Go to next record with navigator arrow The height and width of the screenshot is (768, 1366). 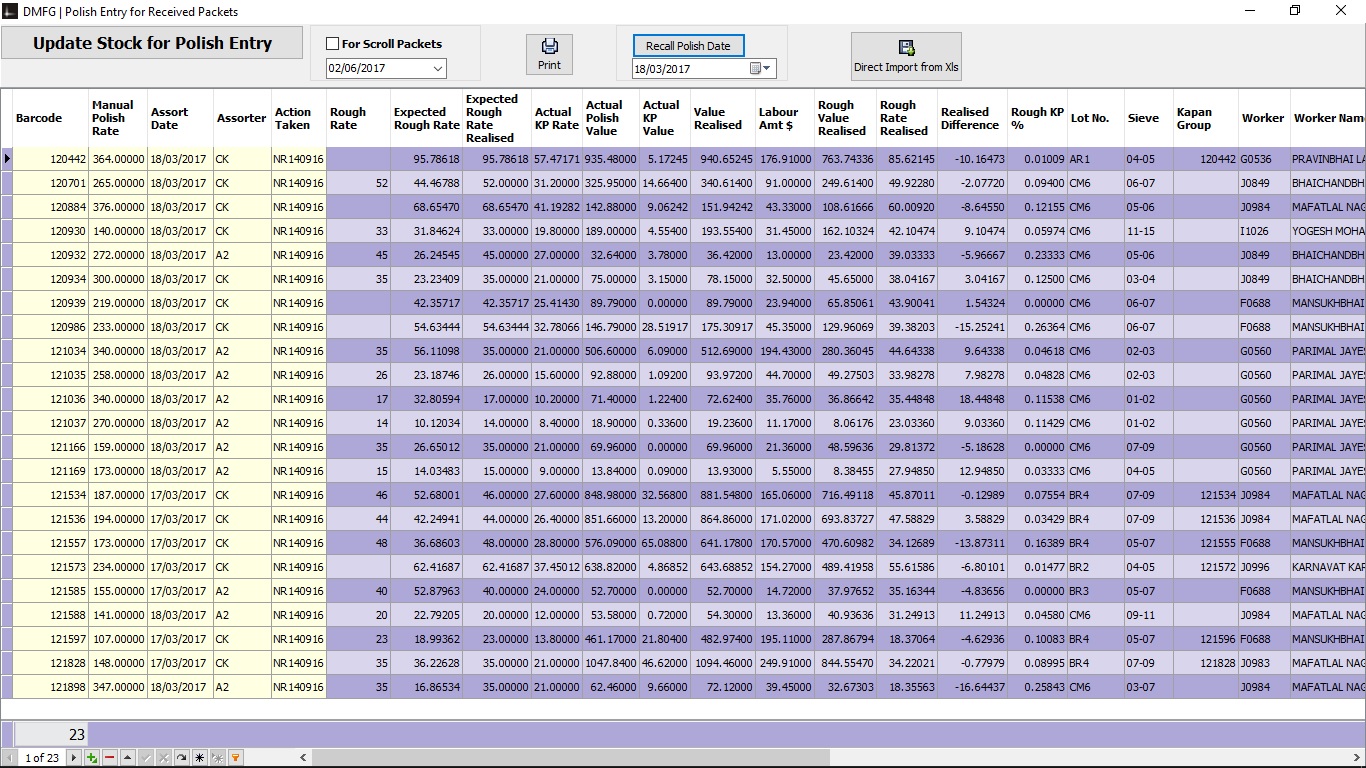click(x=74, y=757)
